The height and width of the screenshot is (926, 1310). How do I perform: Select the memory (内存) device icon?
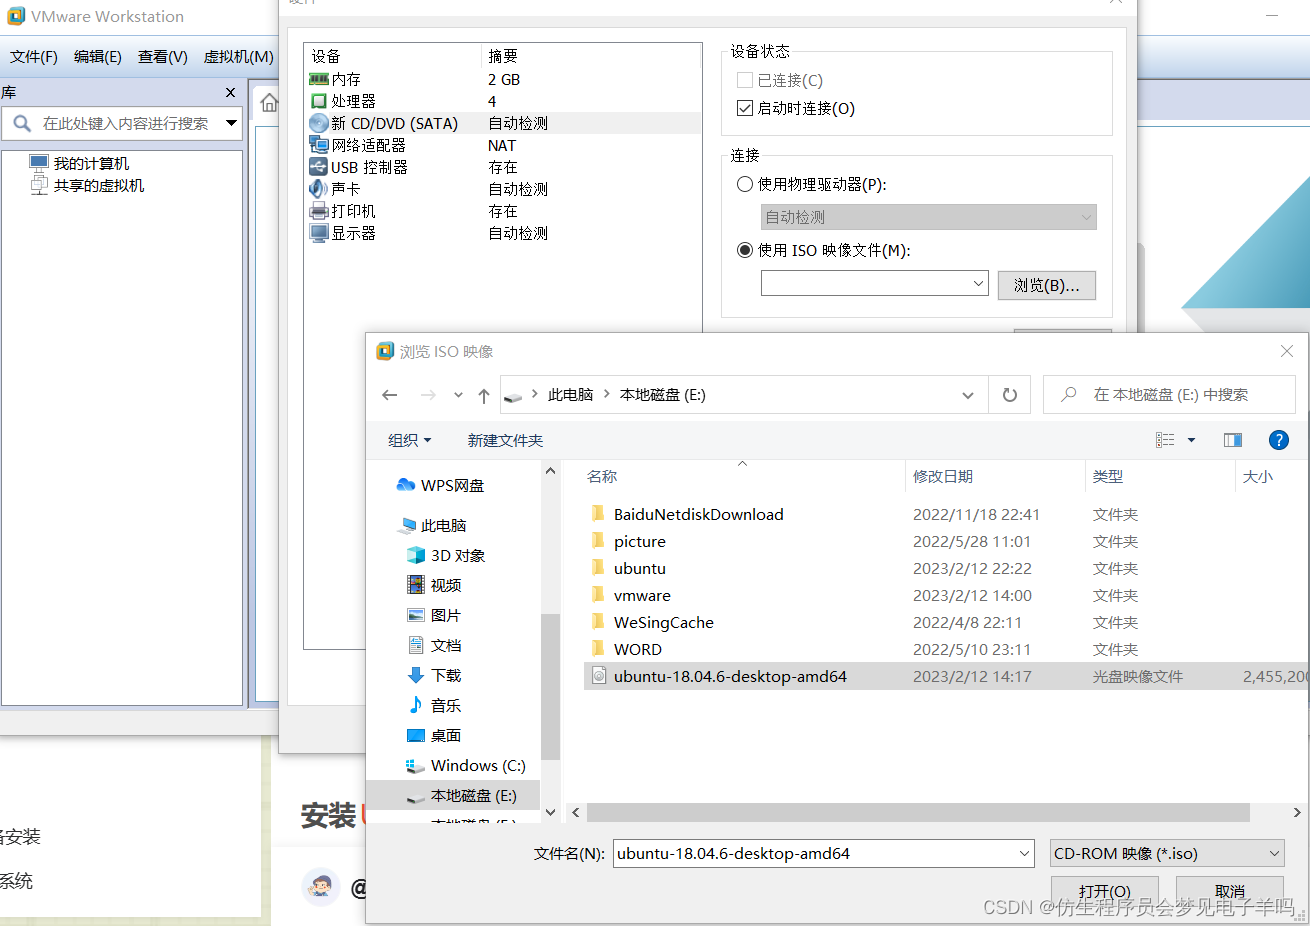click(319, 79)
